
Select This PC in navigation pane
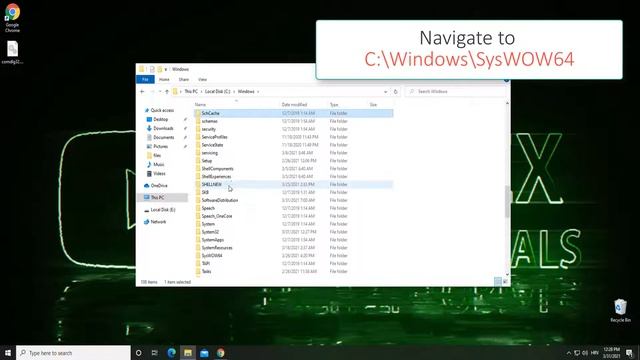click(x=157, y=198)
